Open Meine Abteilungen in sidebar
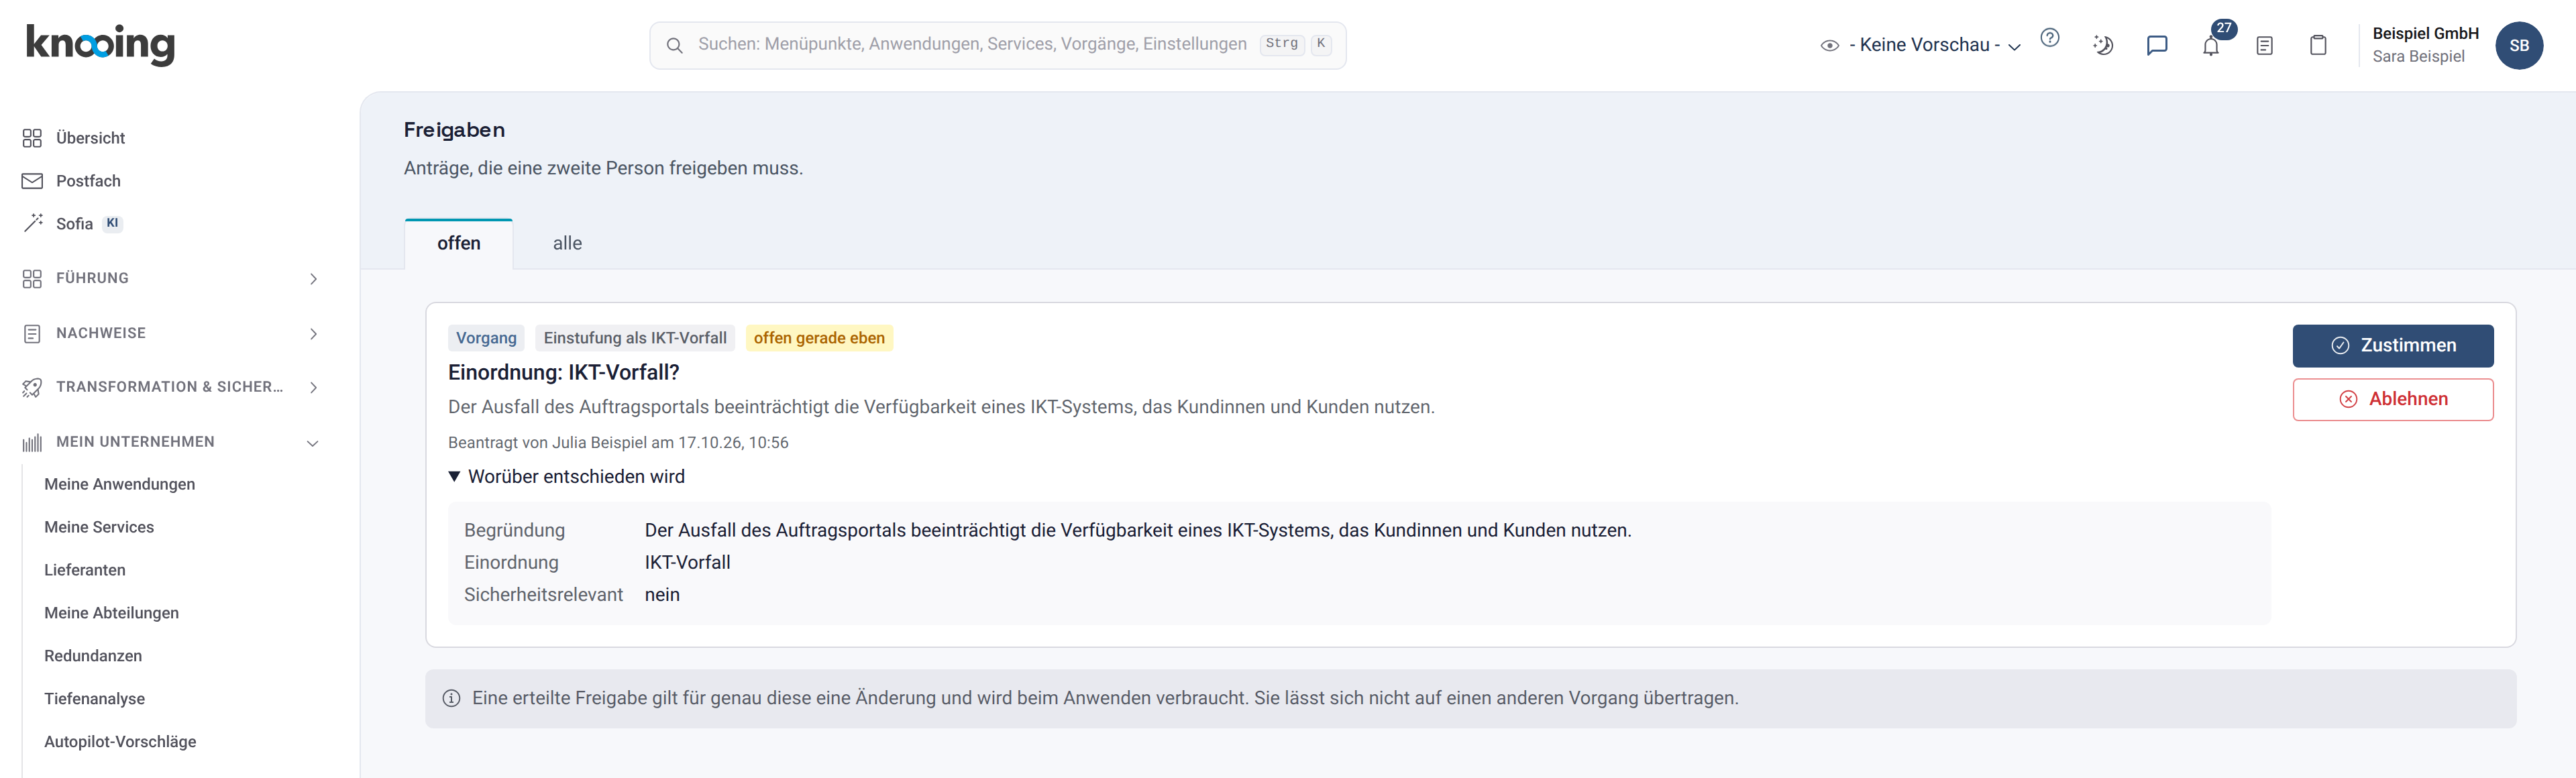 (111, 613)
